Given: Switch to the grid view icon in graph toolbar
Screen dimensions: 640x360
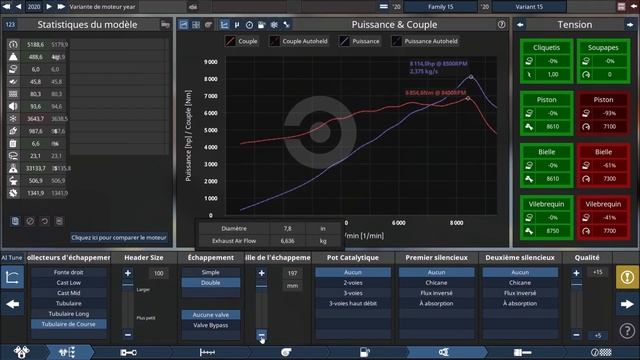Looking at the screenshot, I should (196, 24).
